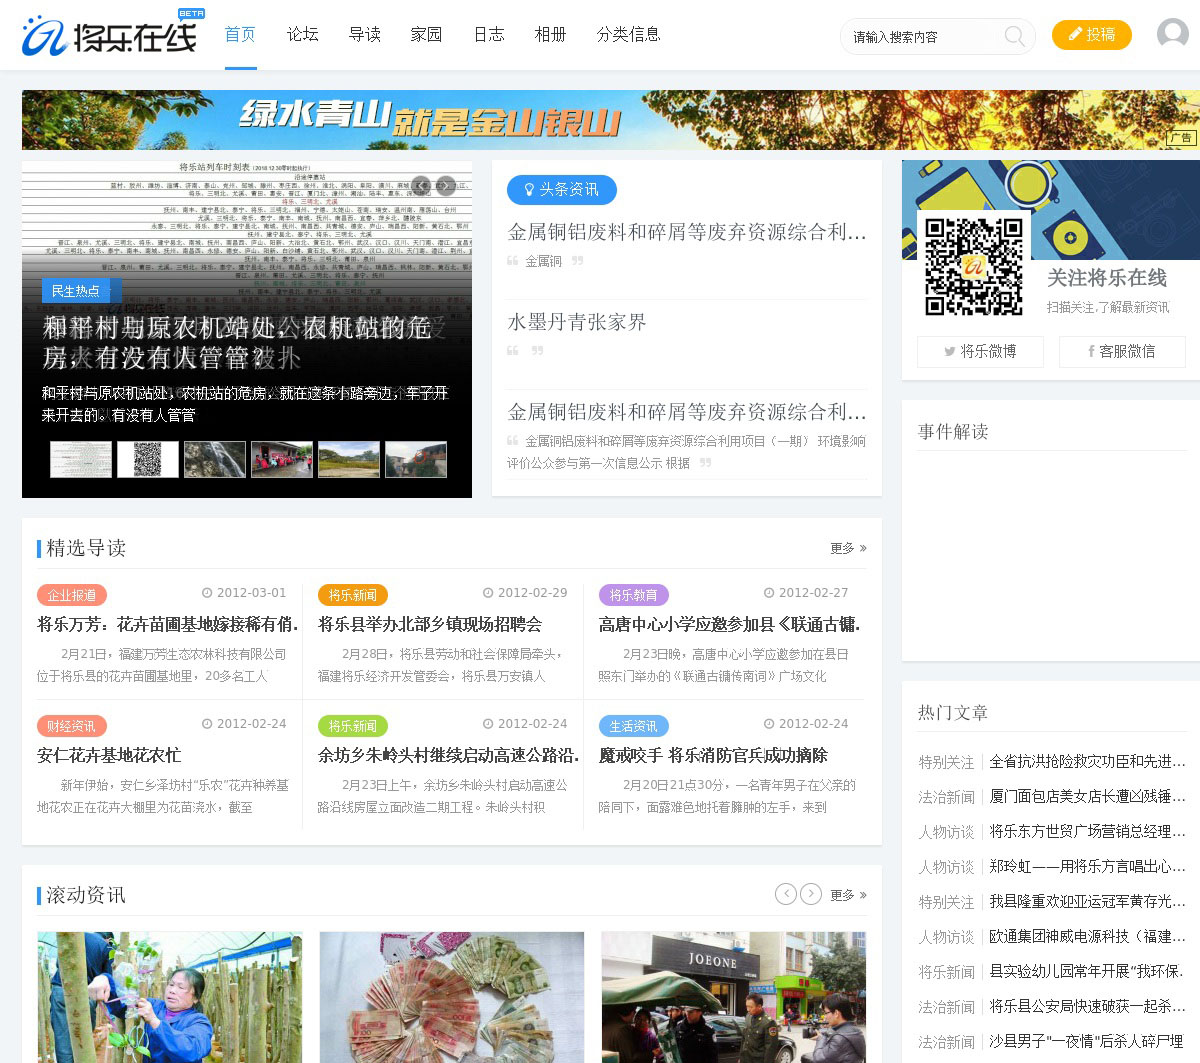
Task: Open the first 金属铜铝废料 headline
Action: pos(687,232)
